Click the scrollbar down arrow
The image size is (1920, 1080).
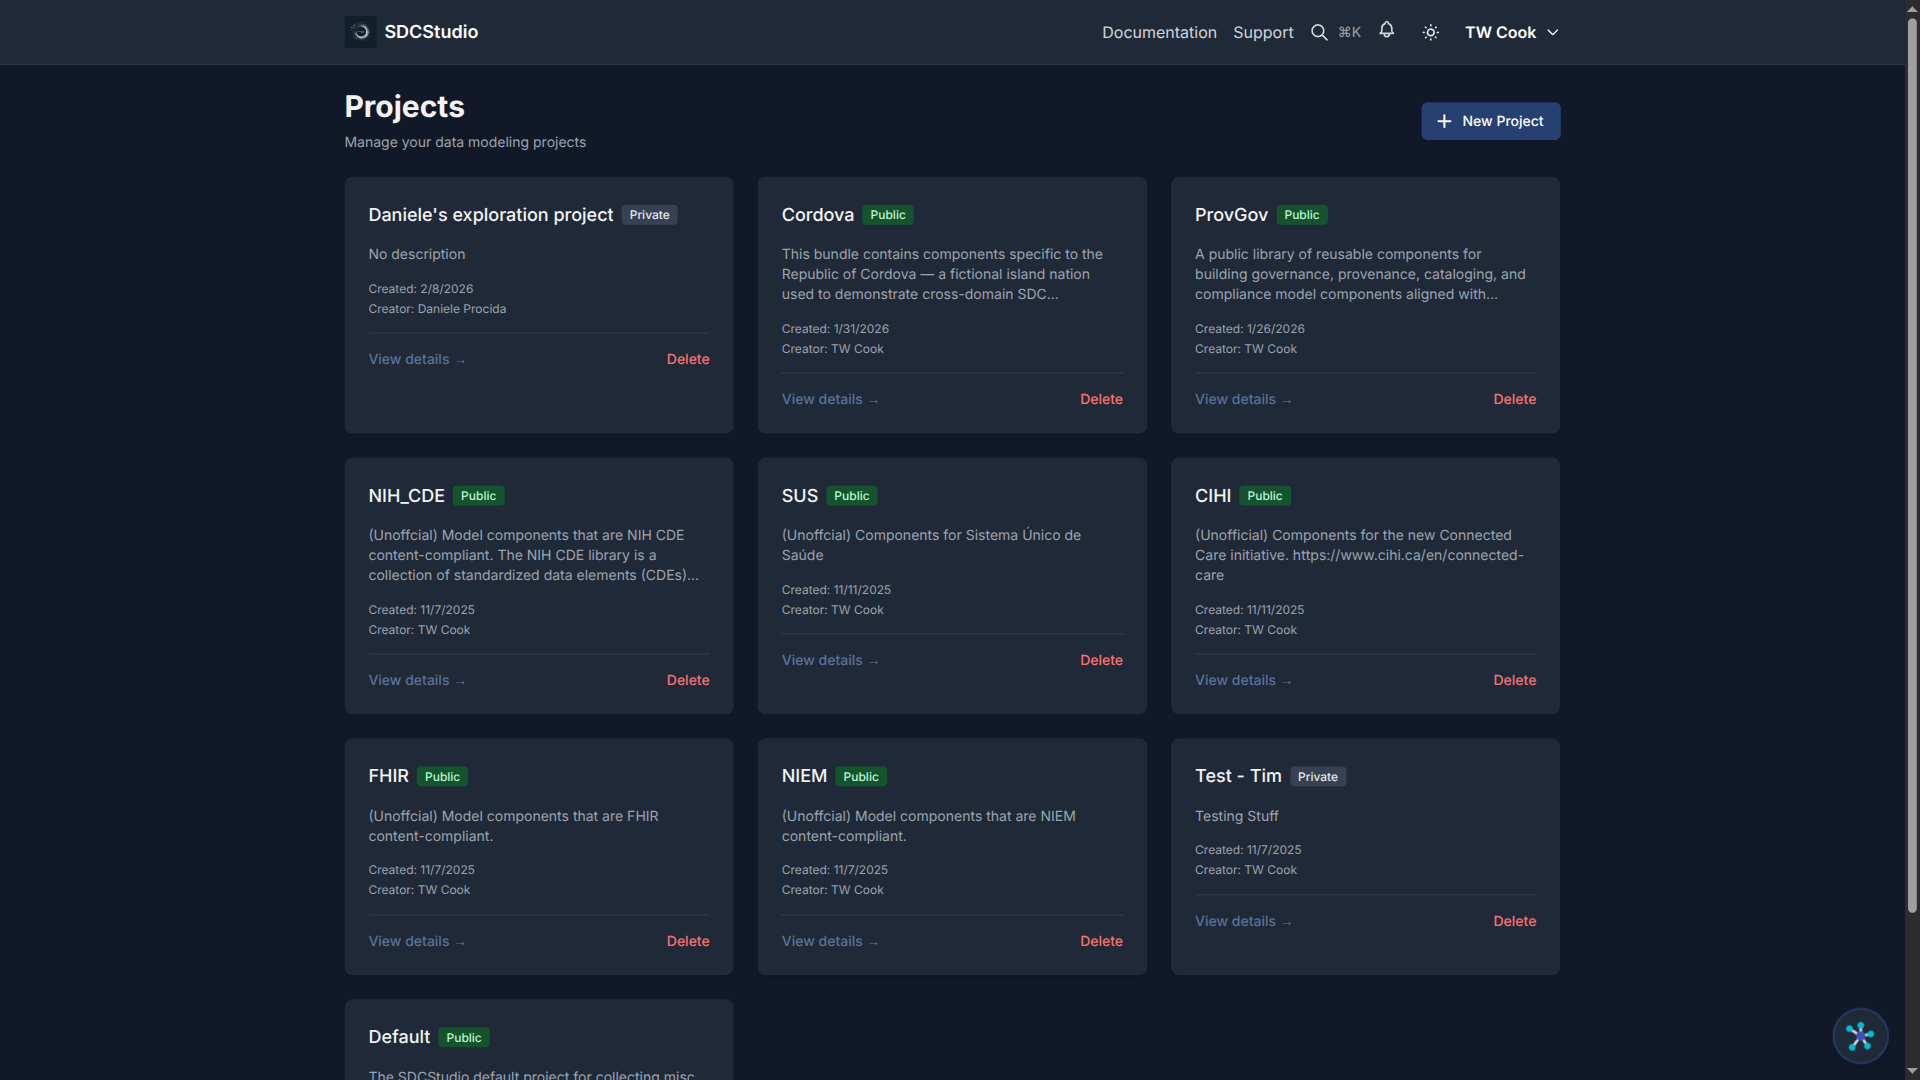(x=1911, y=1072)
